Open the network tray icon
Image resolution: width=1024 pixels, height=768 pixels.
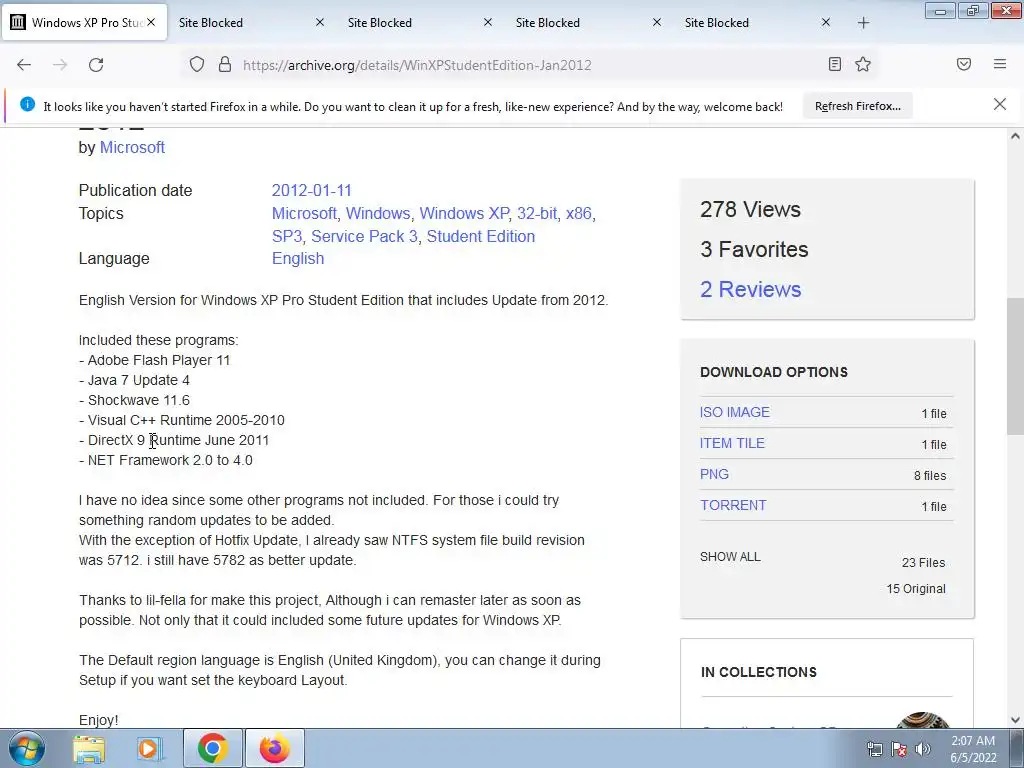[x=874, y=749]
